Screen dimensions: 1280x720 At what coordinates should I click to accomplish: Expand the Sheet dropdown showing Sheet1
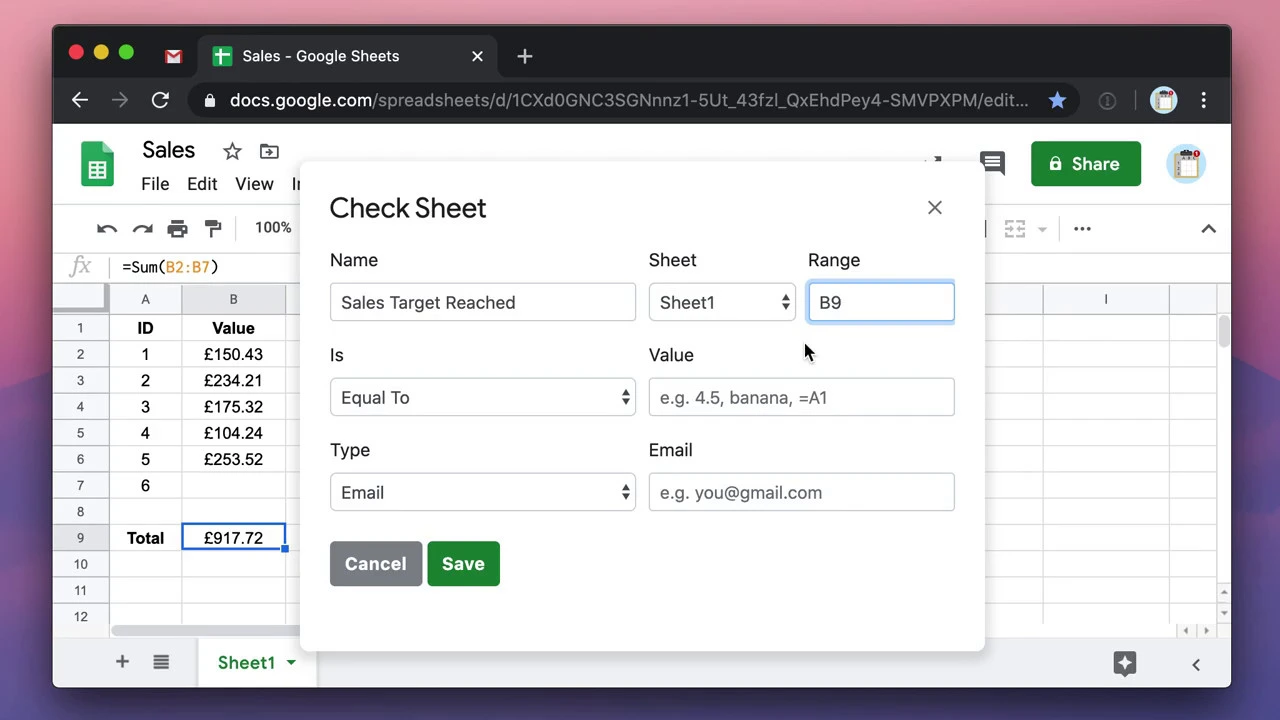pyautogui.click(x=721, y=302)
